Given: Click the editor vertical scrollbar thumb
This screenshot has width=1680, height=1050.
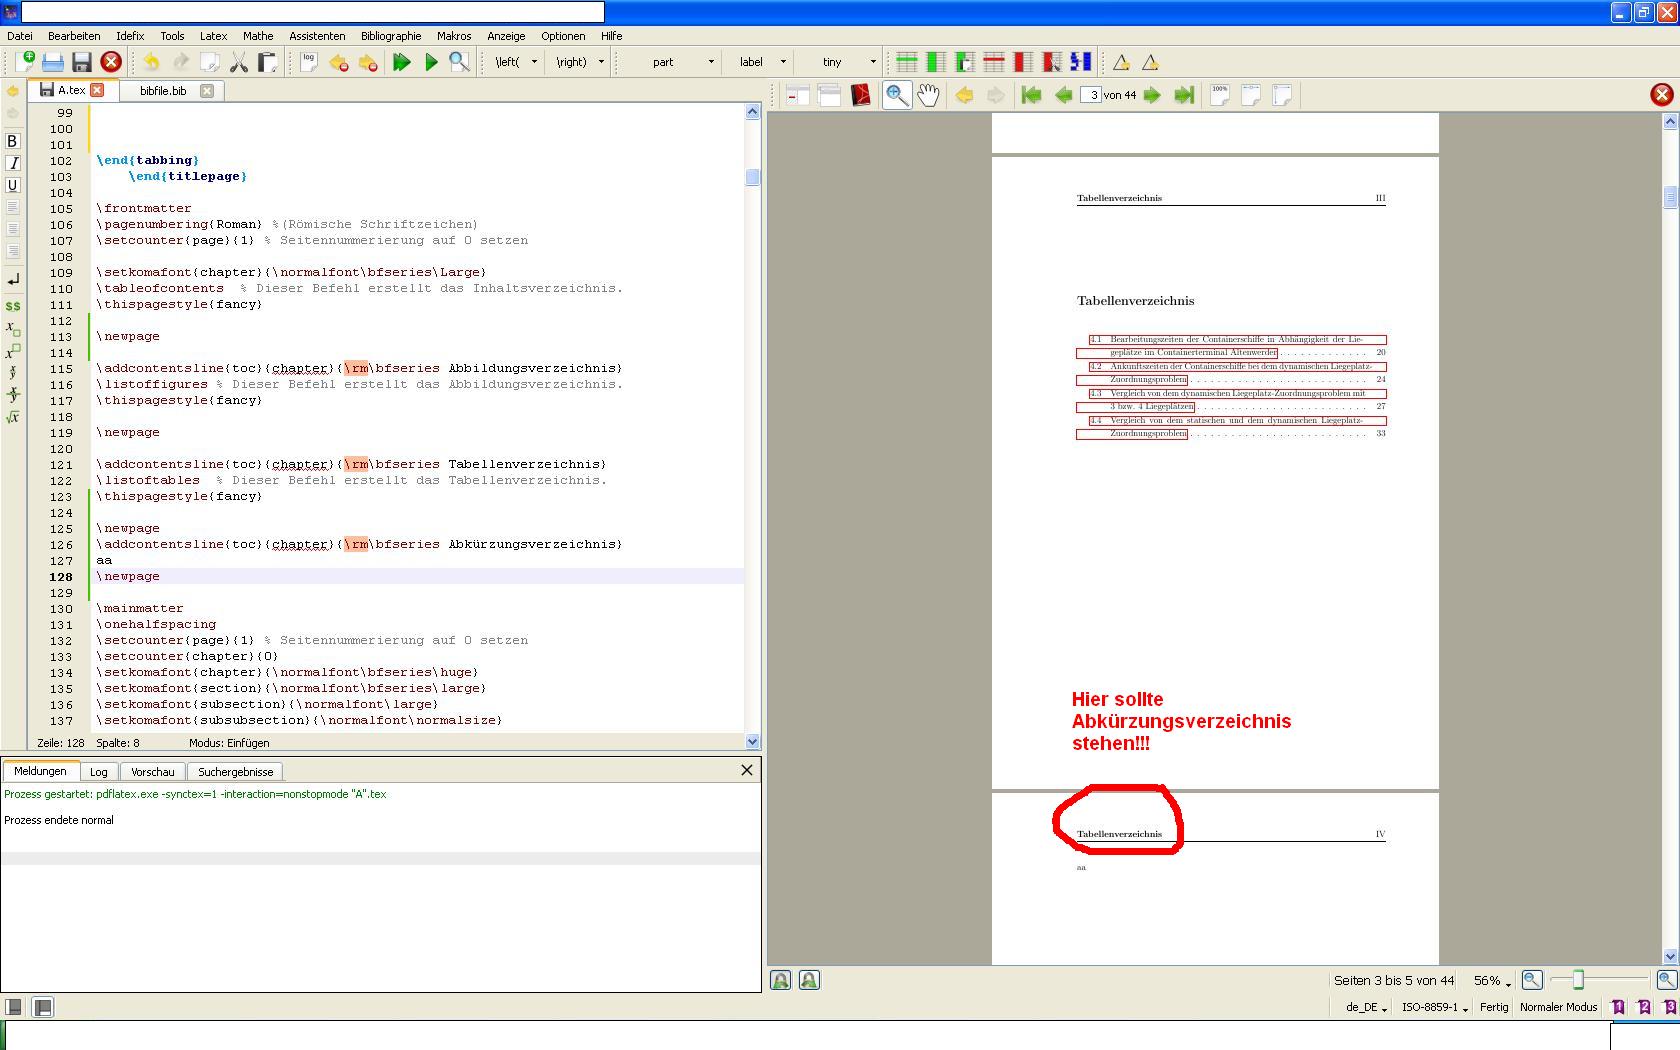Looking at the screenshot, I should point(753,177).
